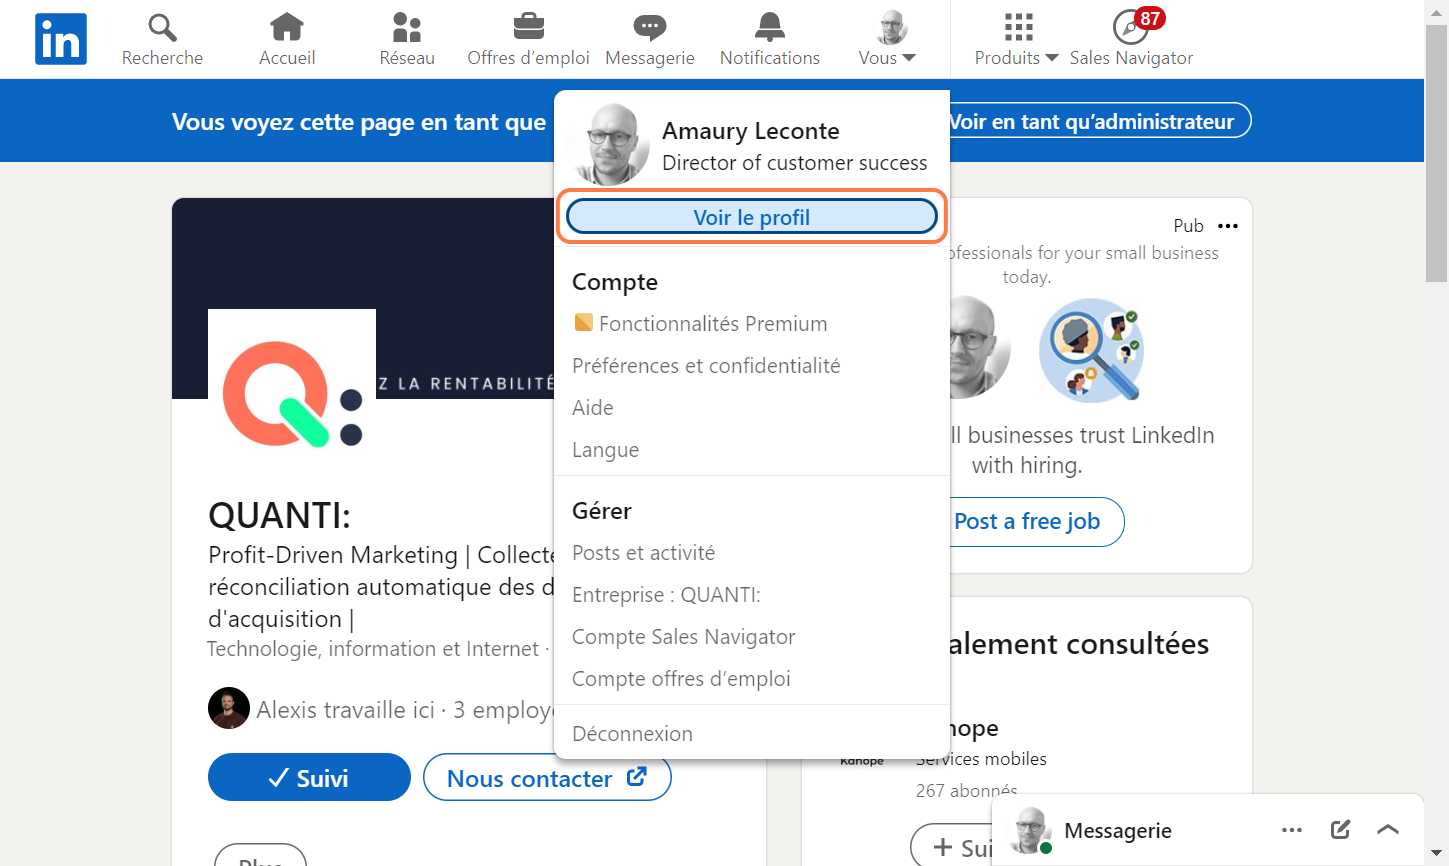This screenshot has width=1449, height=866.
Task: Click Alexis's profile photo thumbnail
Action: pos(229,708)
